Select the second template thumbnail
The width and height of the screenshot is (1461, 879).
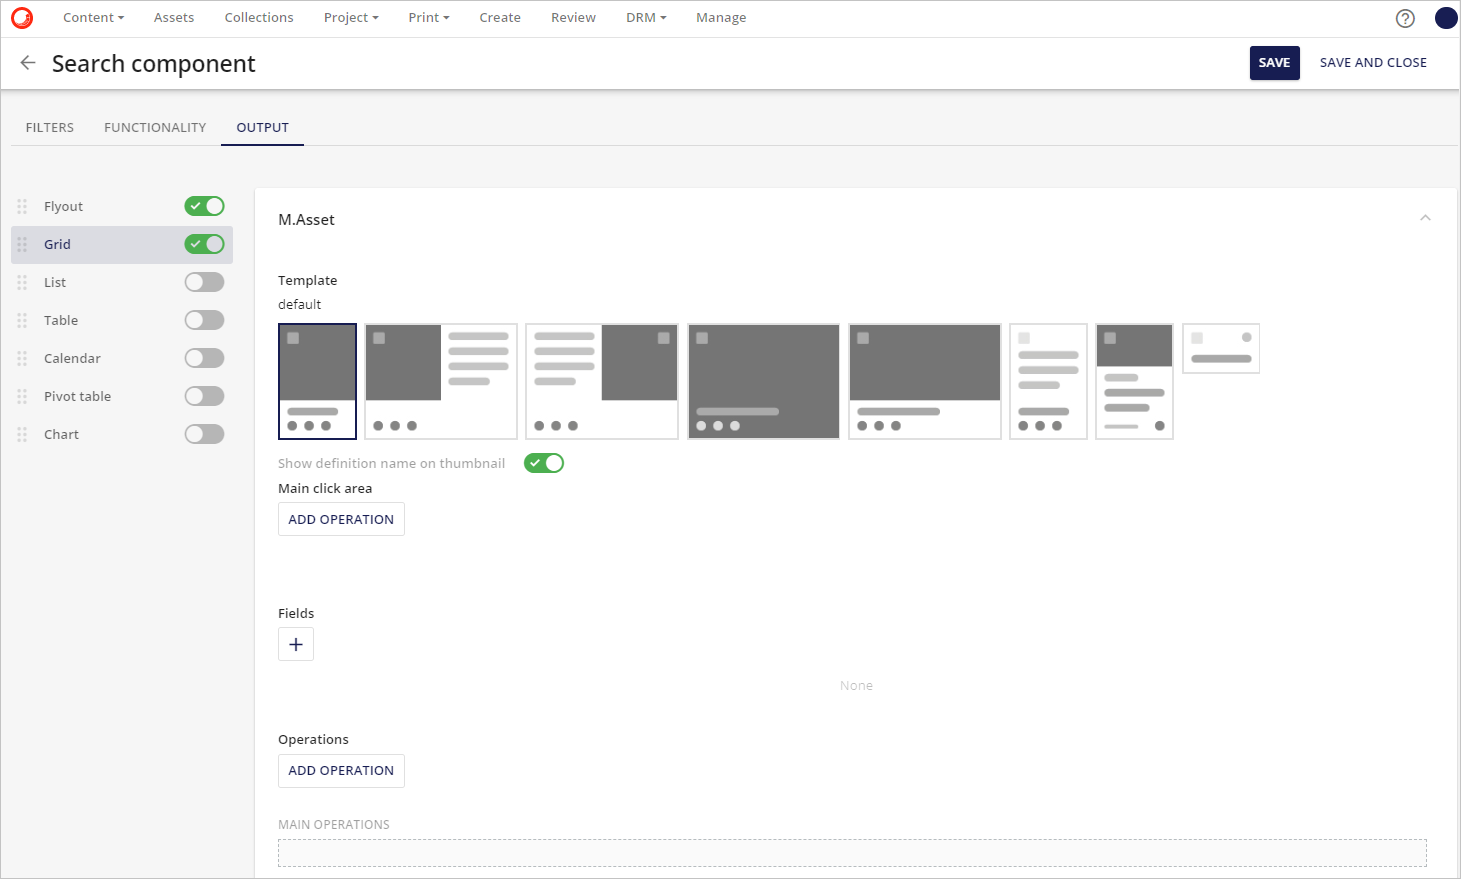click(440, 381)
